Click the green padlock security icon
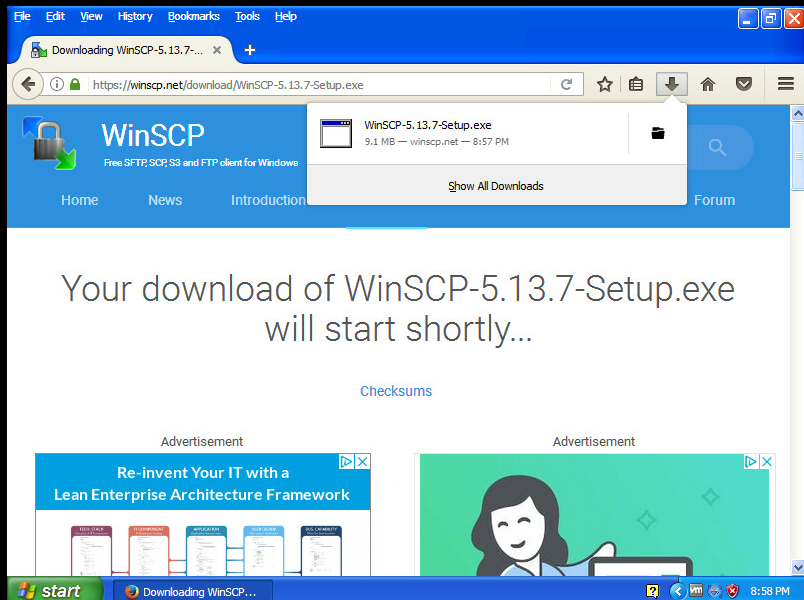This screenshot has height=600, width=804. click(x=75, y=84)
